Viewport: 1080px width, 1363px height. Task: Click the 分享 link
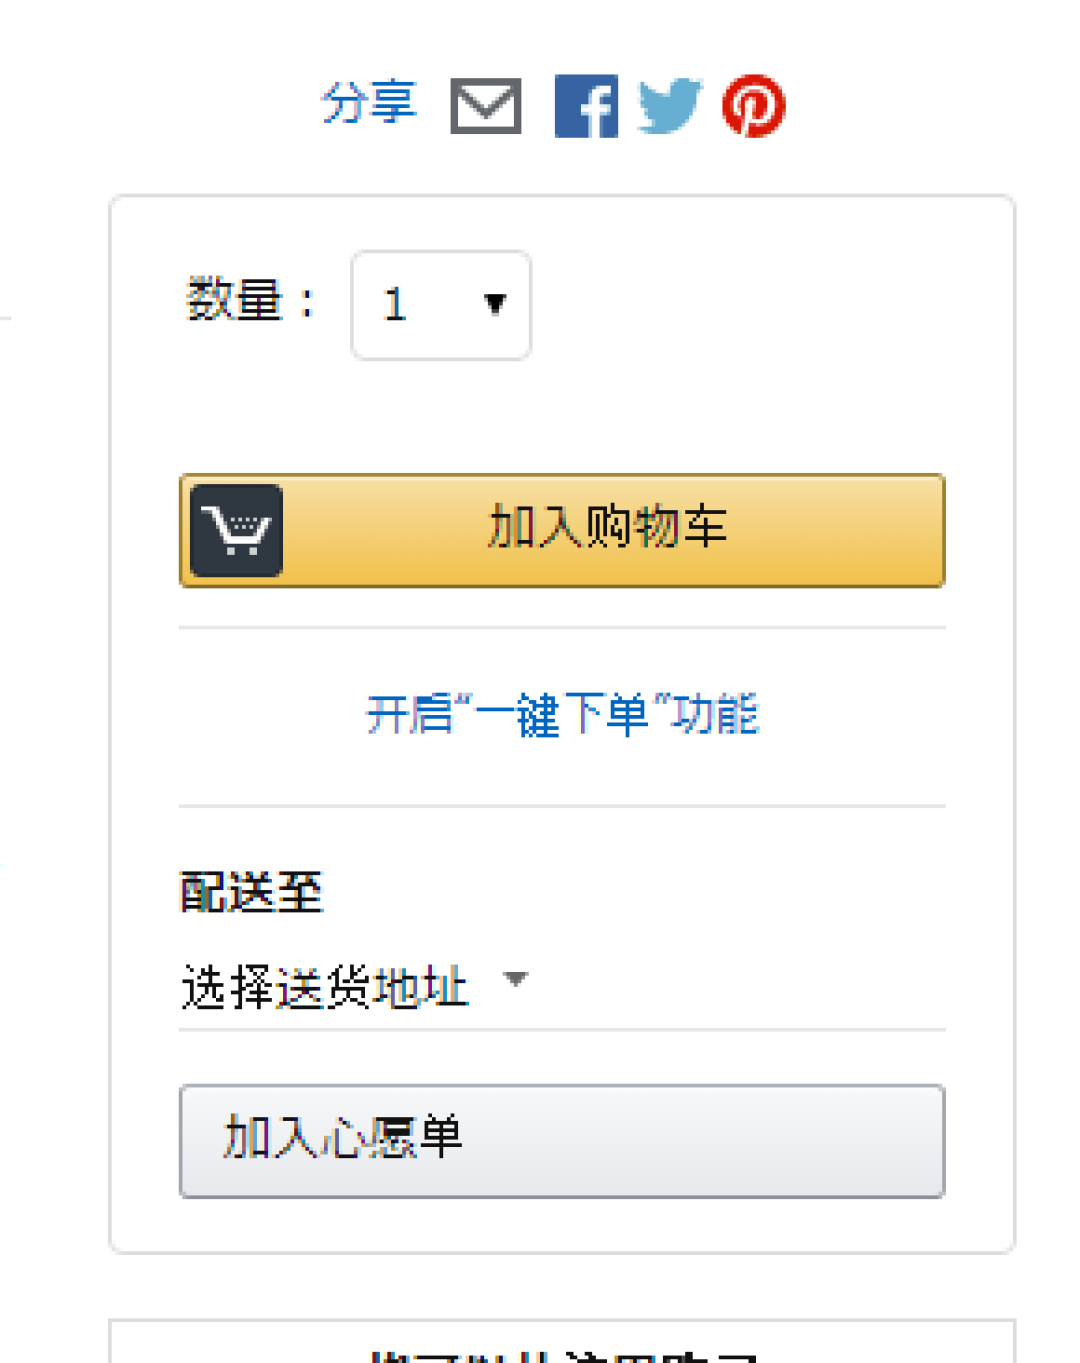coord(369,103)
